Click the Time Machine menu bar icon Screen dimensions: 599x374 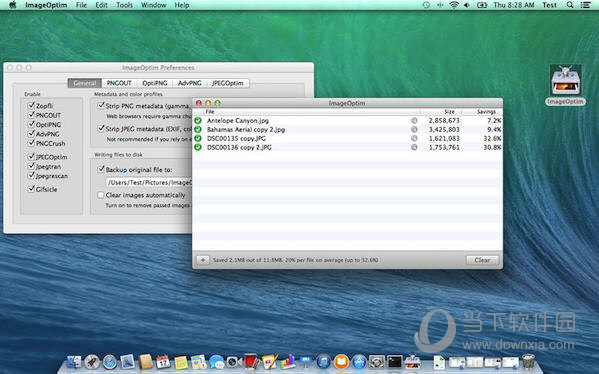426,5
